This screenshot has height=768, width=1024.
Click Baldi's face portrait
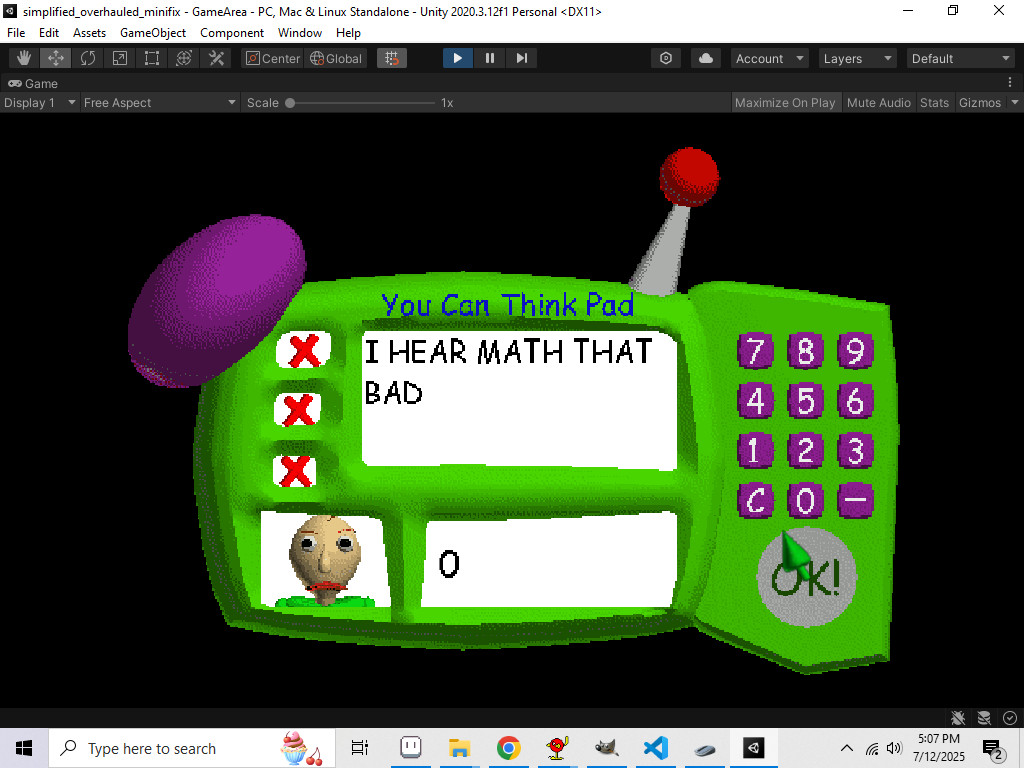pos(325,560)
